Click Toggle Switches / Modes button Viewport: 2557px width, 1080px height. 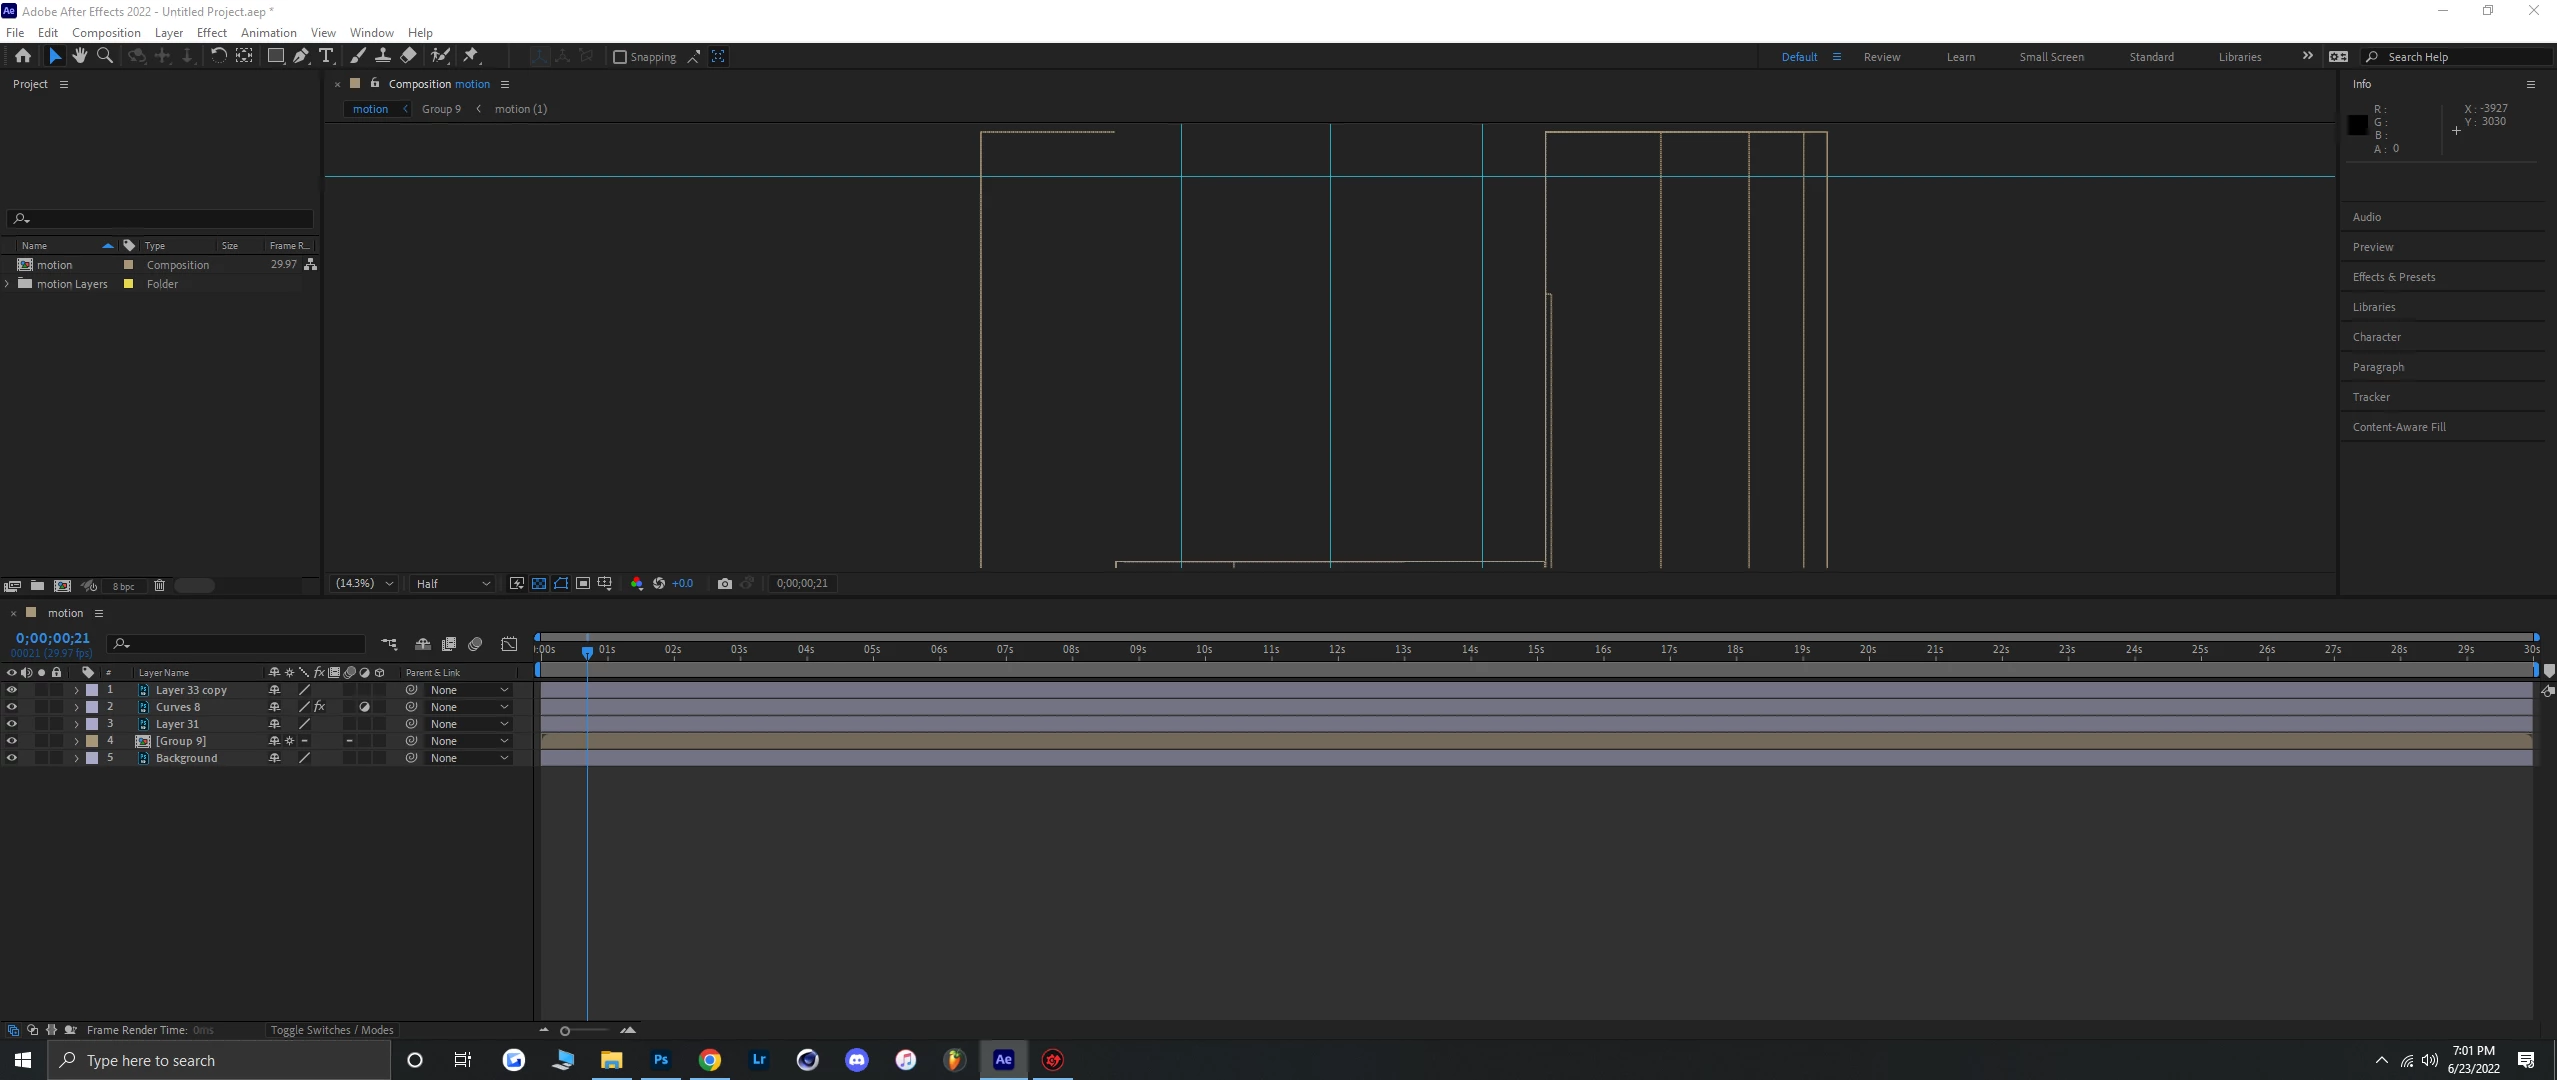click(x=332, y=1030)
